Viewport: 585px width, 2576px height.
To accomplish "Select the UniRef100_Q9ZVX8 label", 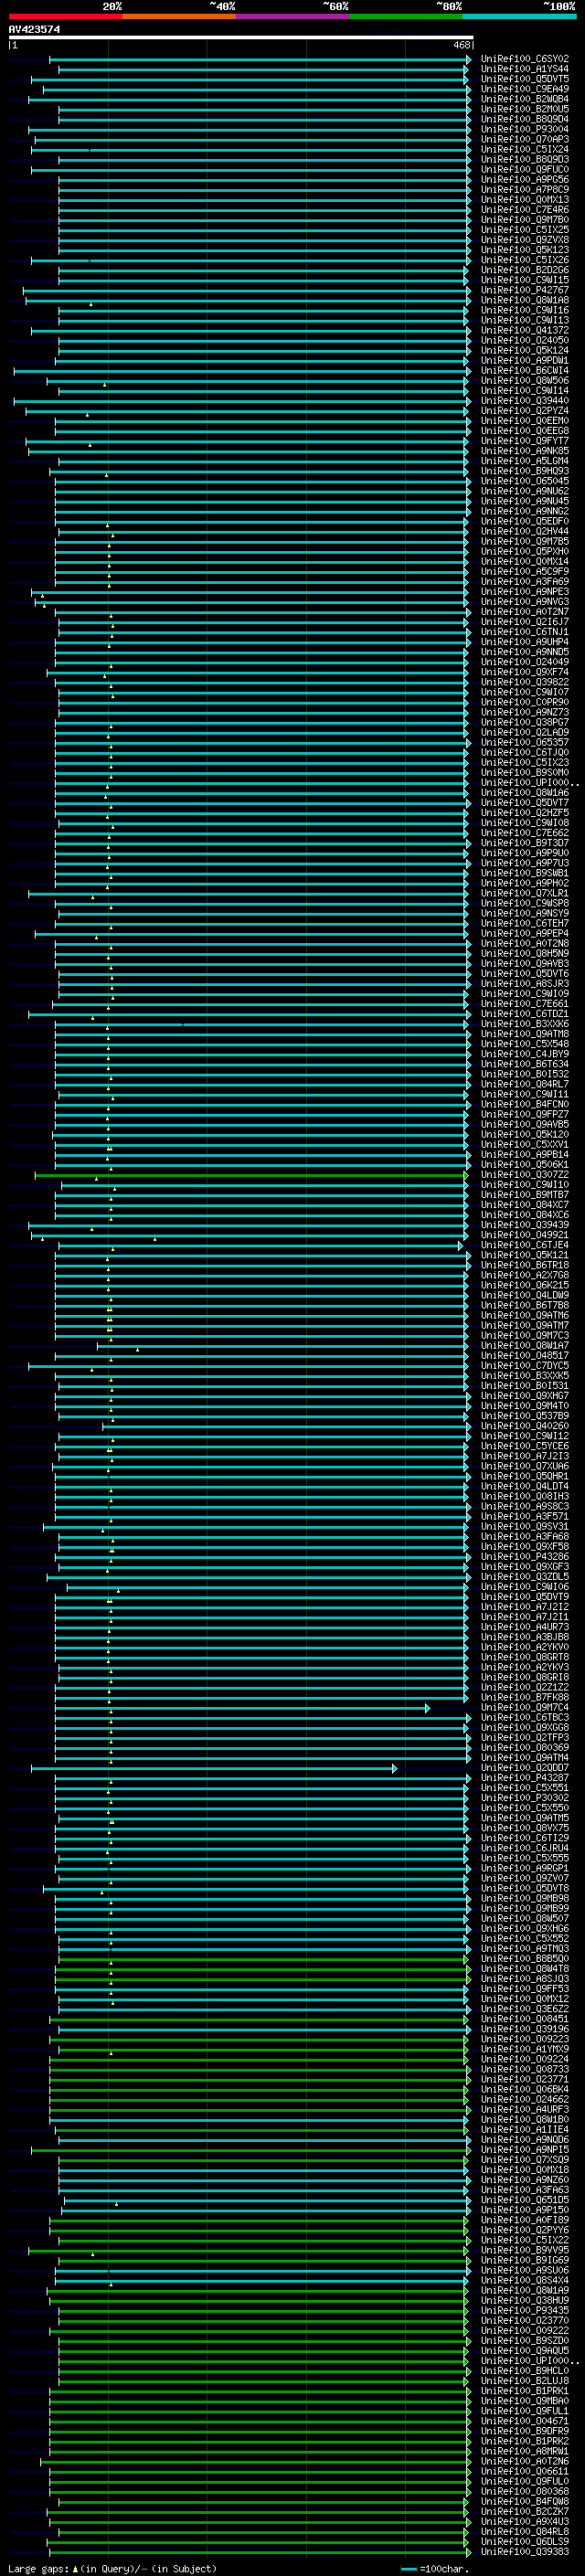I will click(524, 240).
